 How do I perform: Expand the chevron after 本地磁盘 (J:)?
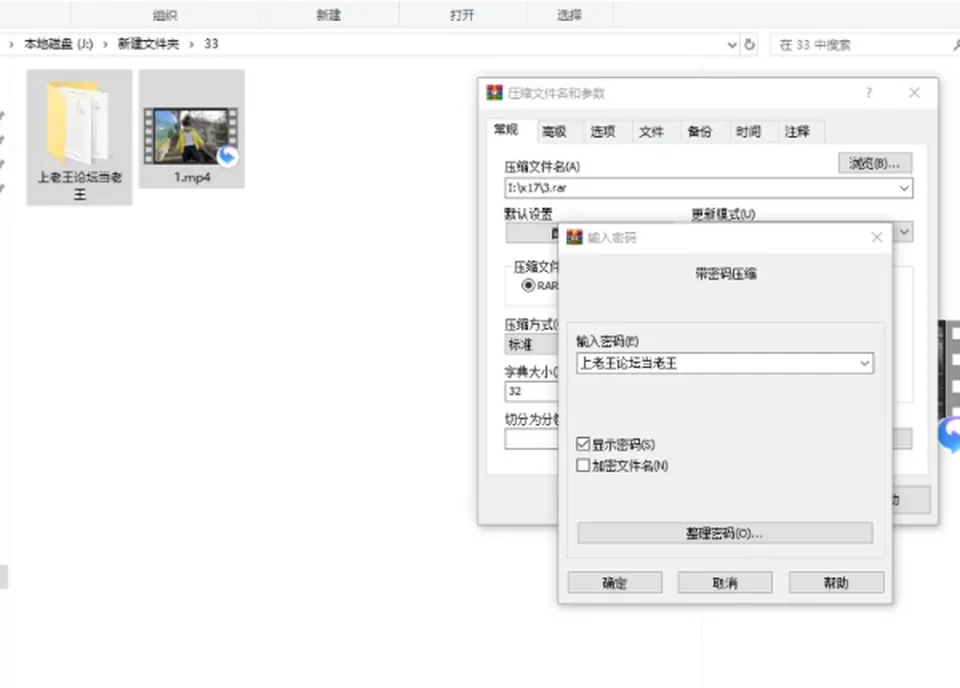coord(105,44)
